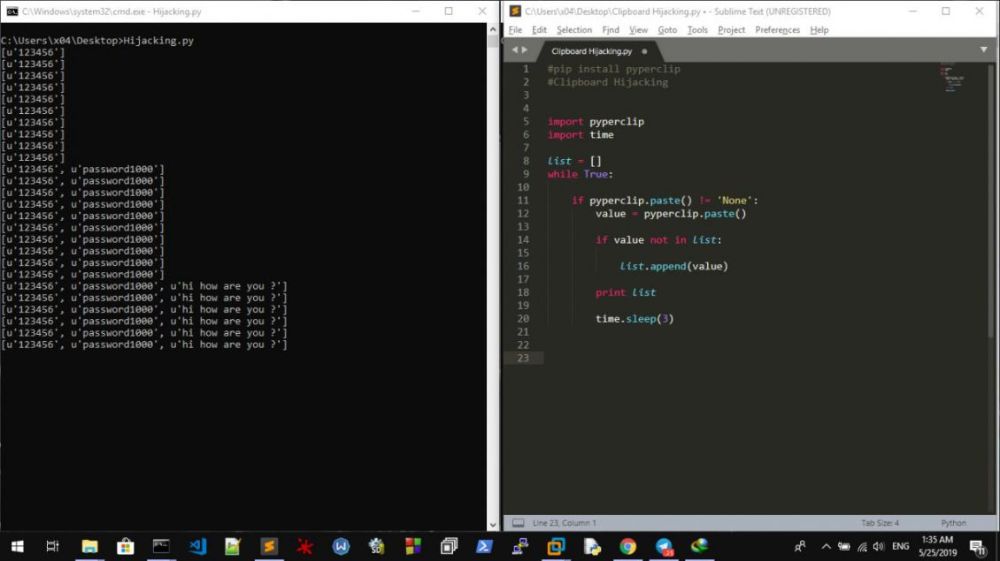Open Telegram from the taskbar

pyautogui.click(x=664, y=546)
